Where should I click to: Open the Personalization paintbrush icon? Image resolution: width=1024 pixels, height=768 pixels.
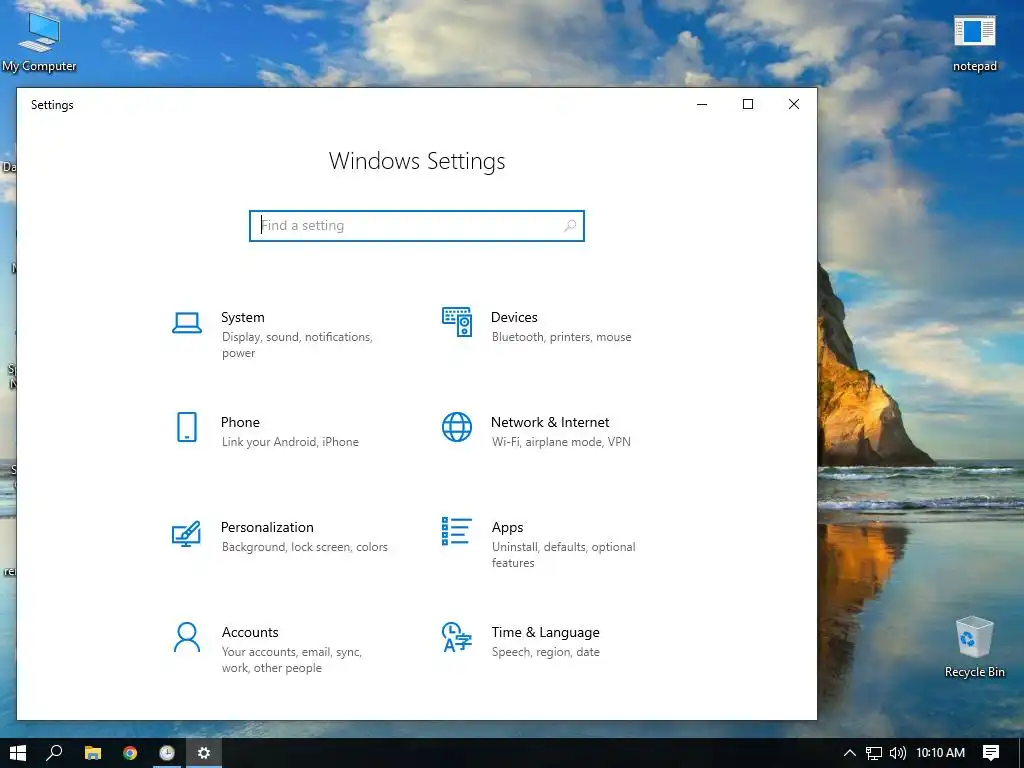tap(186, 533)
